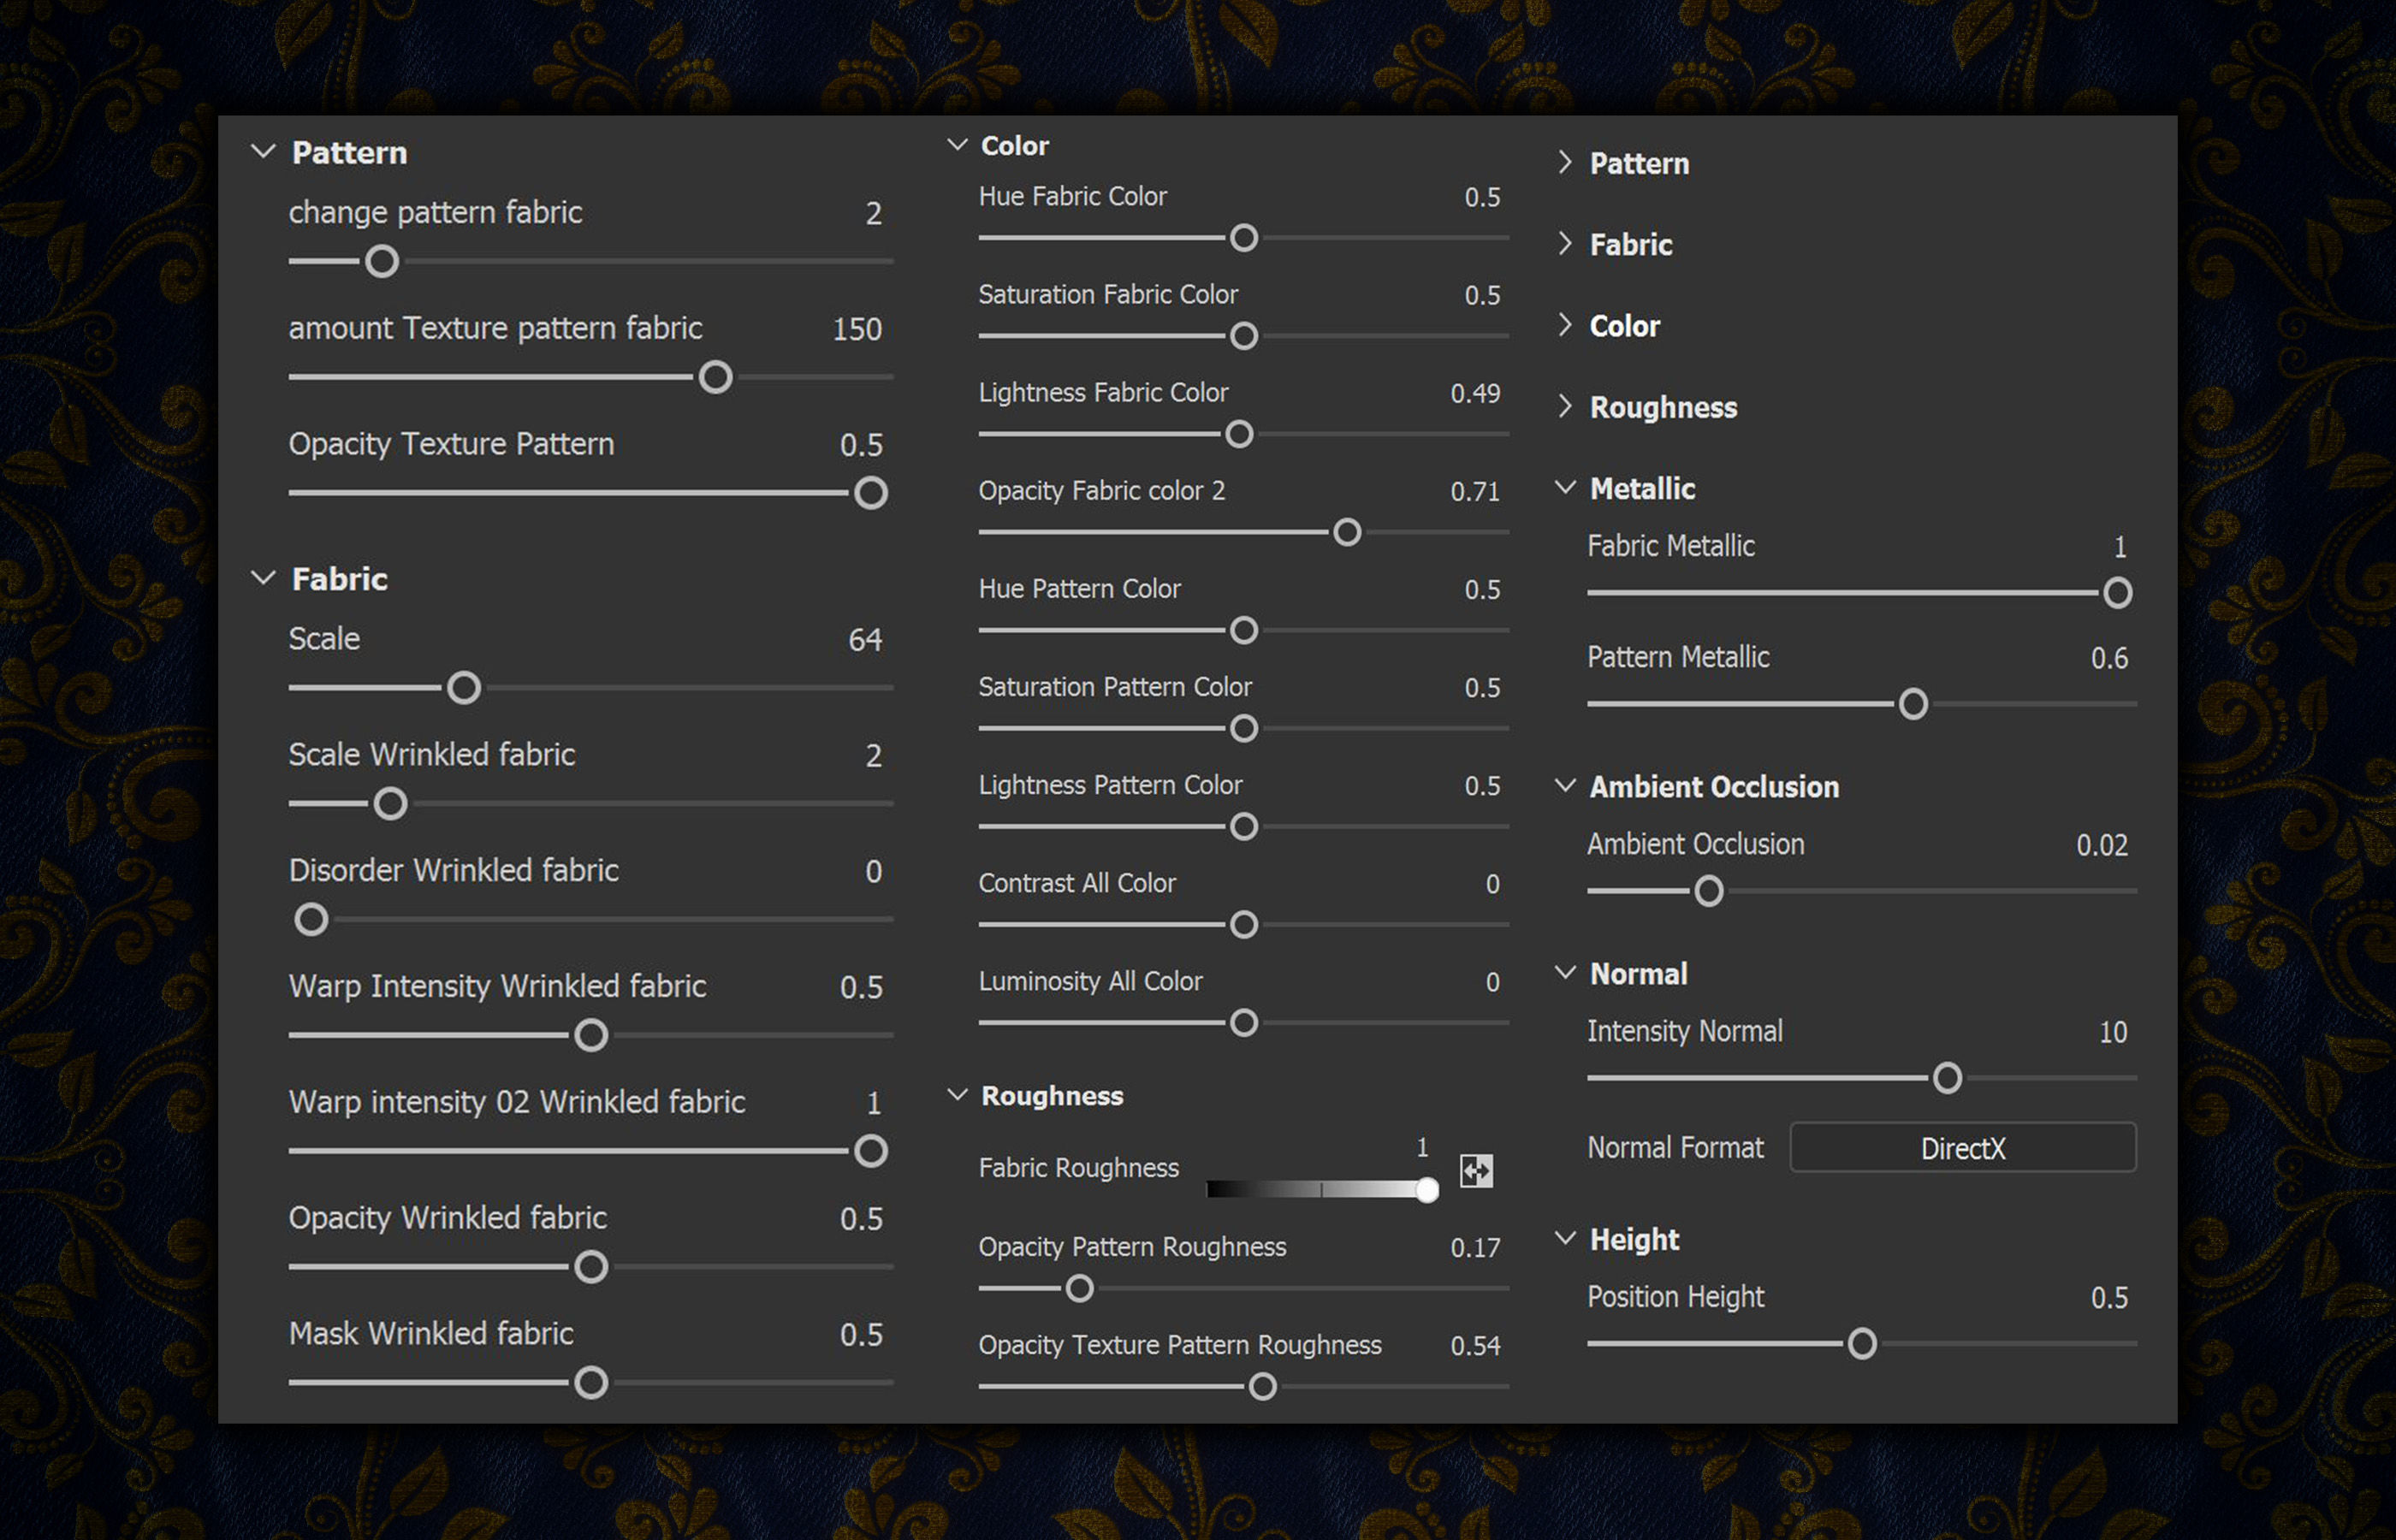Expand the collapsed Pattern group on the right
Viewport: 2396px width, 1540px height.
(x=1565, y=162)
